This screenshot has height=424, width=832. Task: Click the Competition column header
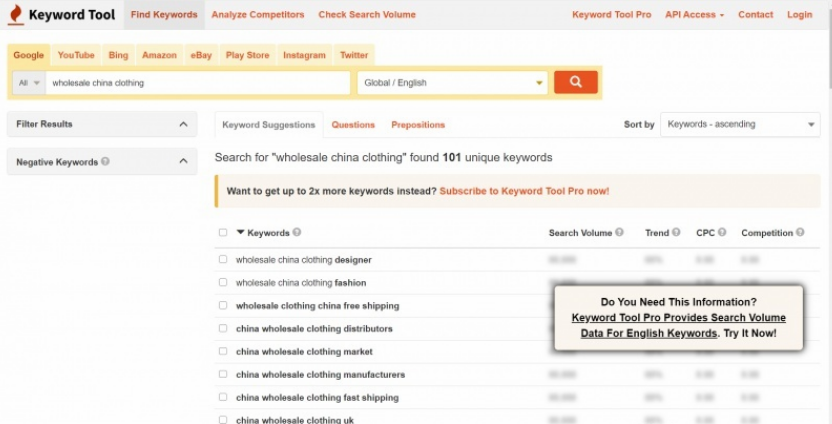(x=767, y=232)
